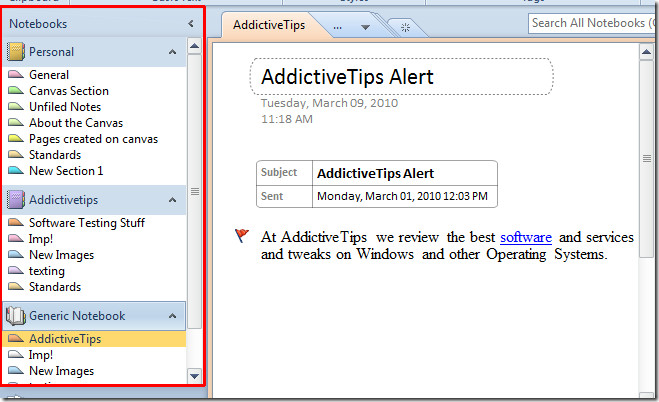
Task: Show hidden section tabs via ellipsis
Action: pos(337,27)
